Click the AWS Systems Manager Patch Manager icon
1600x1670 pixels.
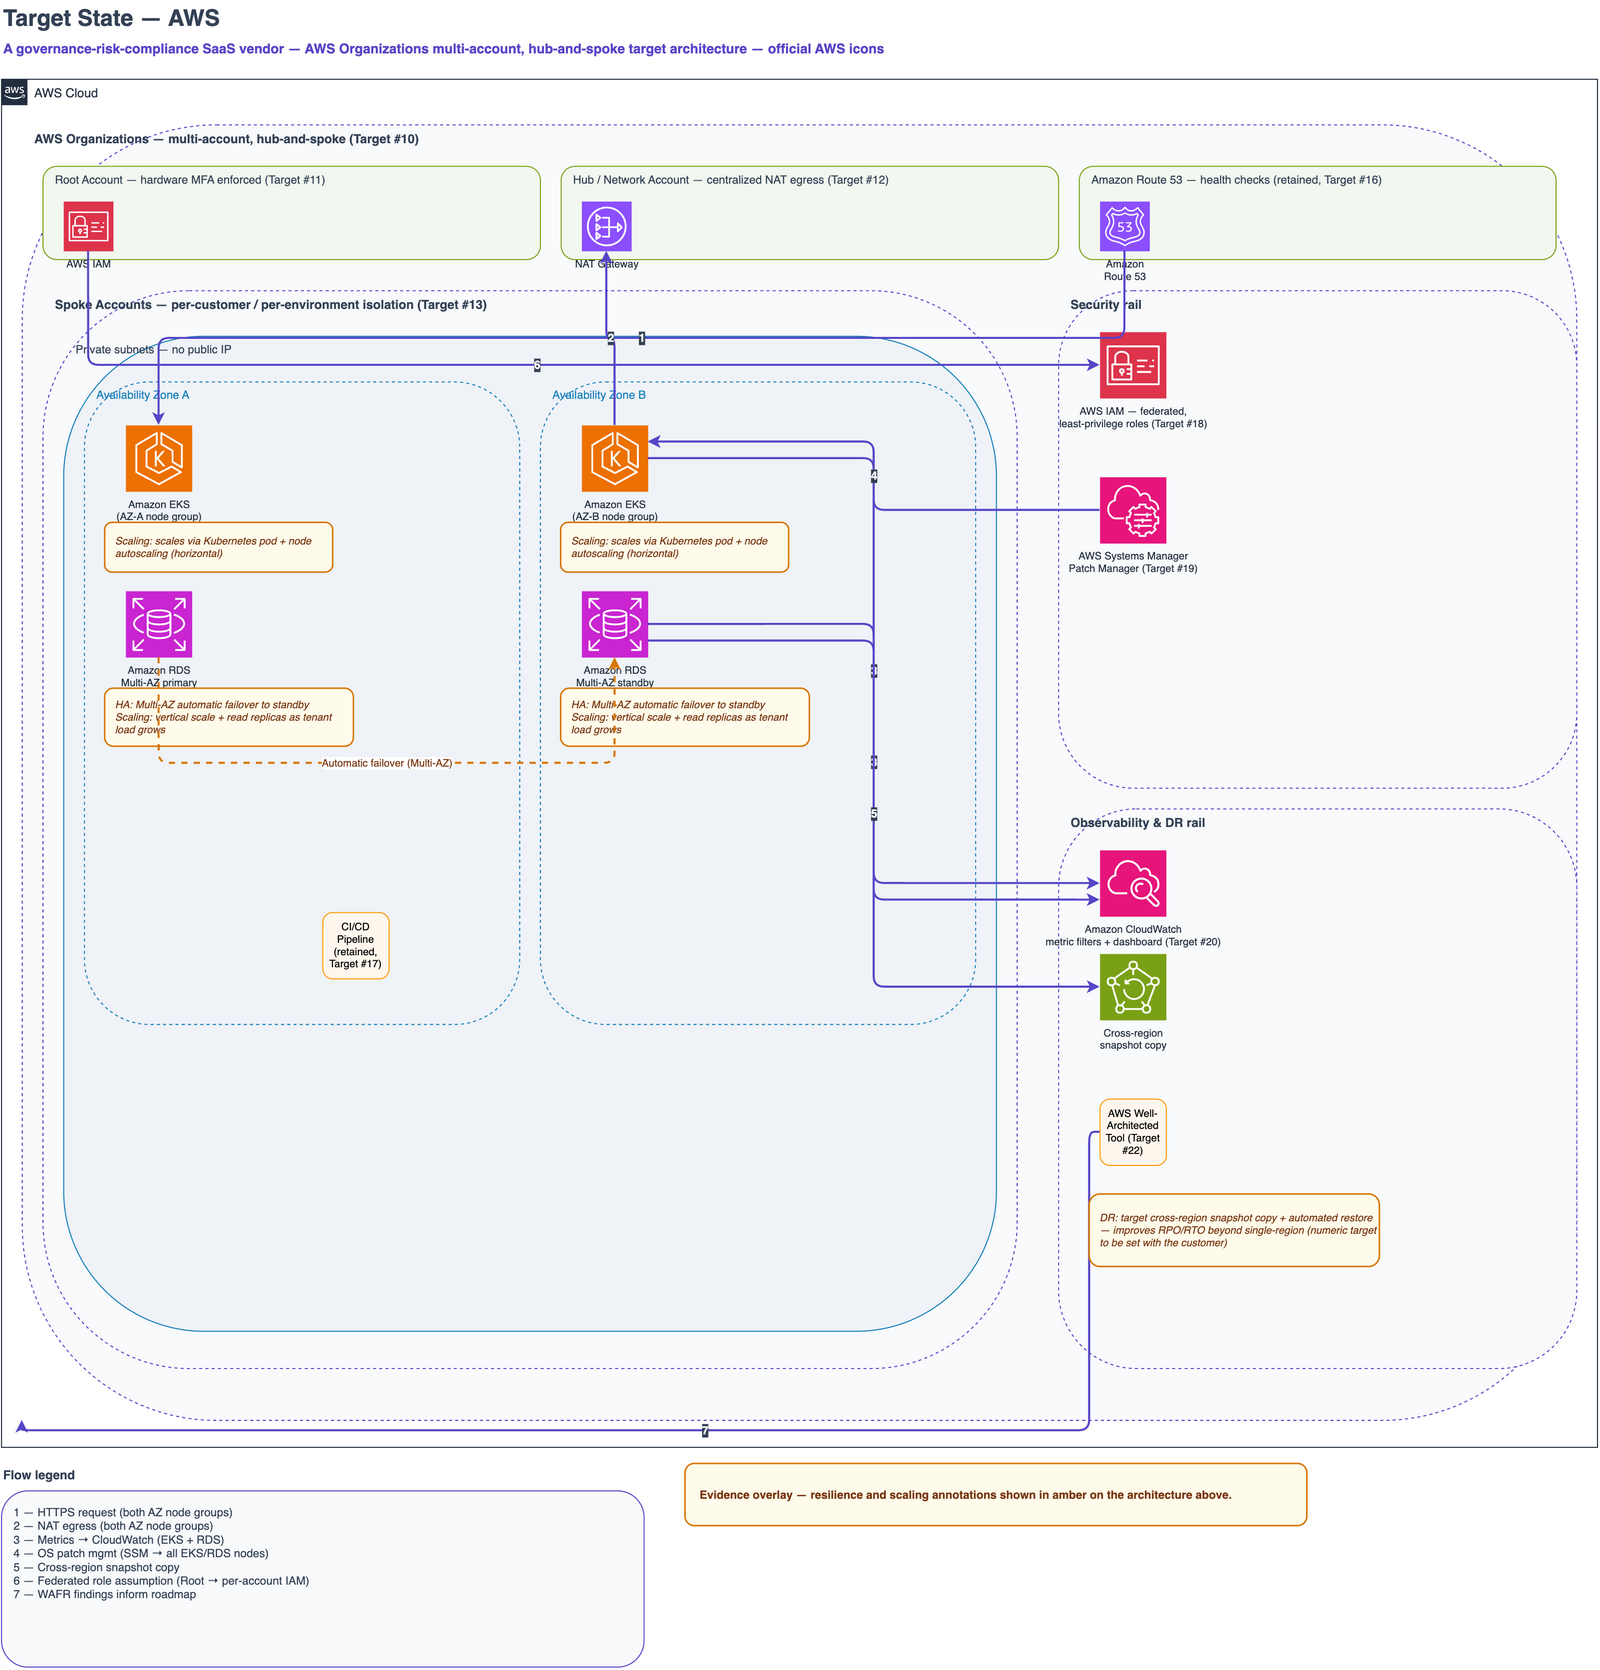1133,511
